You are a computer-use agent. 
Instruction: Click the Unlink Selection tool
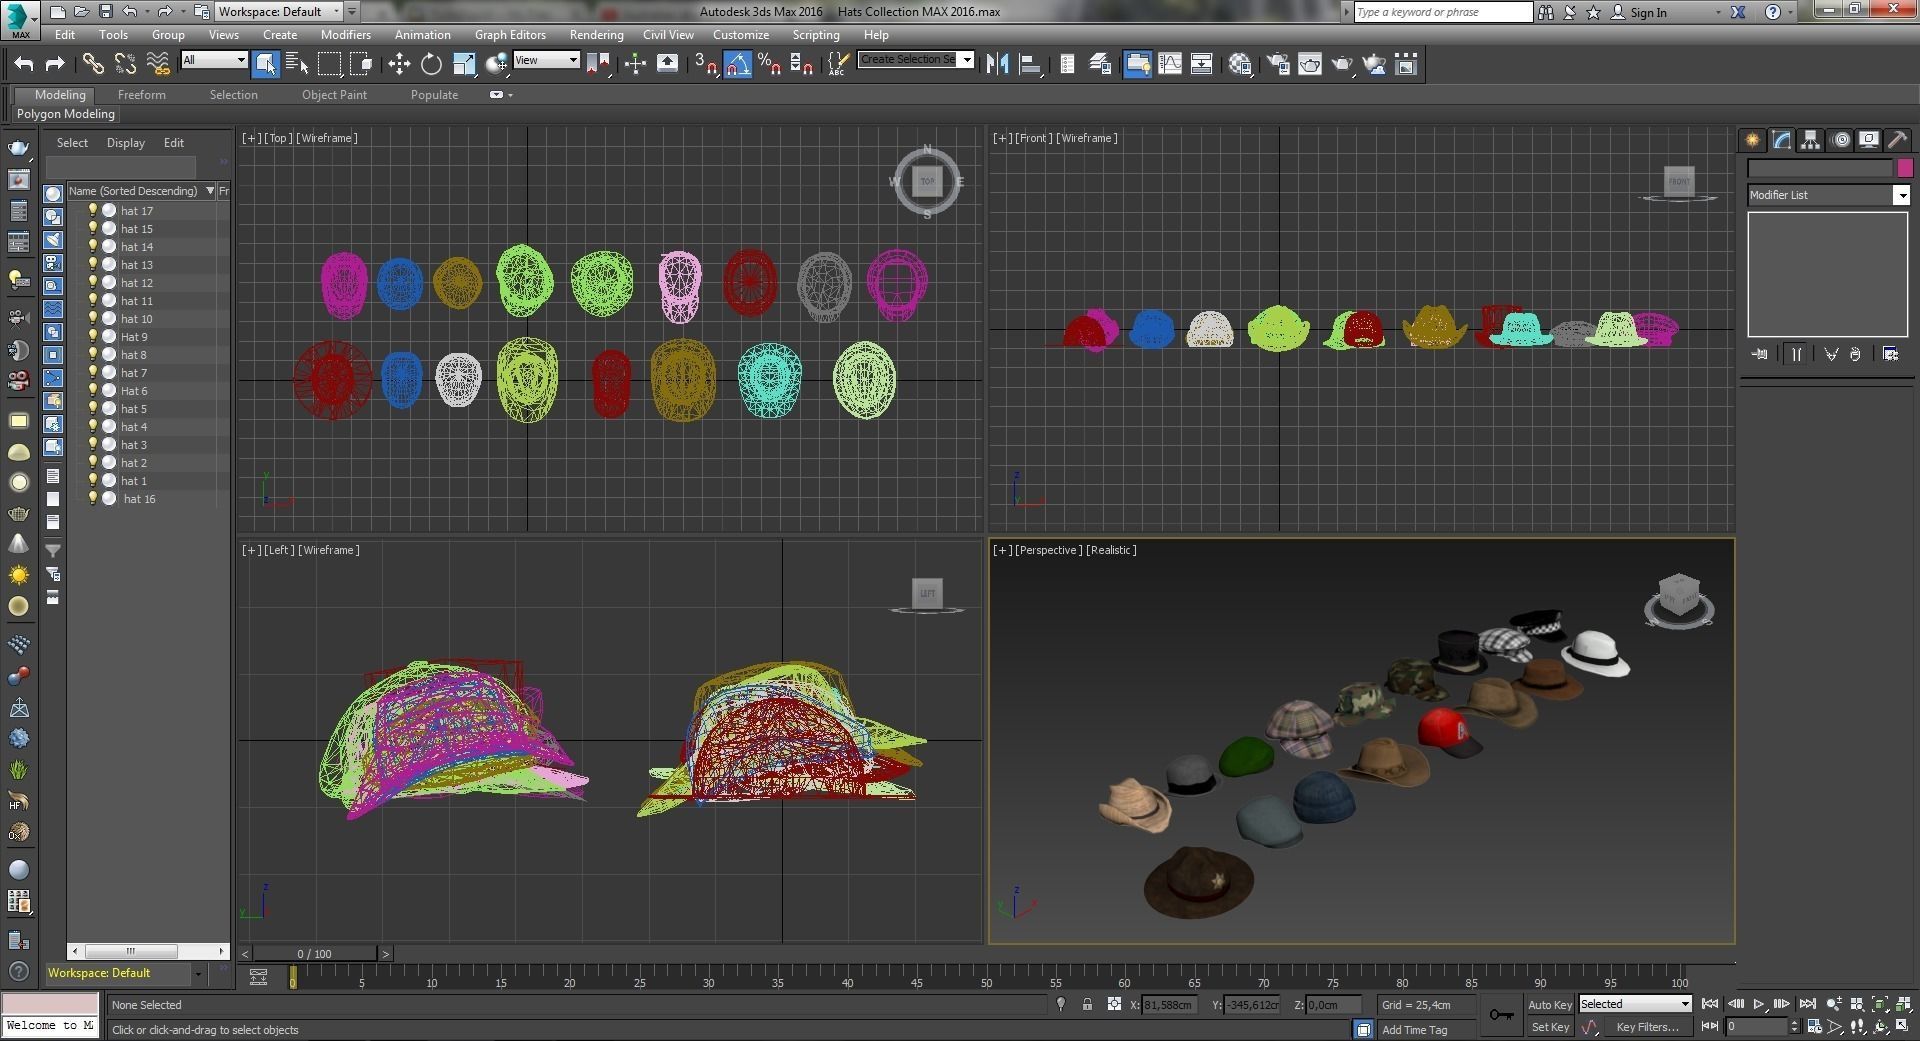(125, 64)
